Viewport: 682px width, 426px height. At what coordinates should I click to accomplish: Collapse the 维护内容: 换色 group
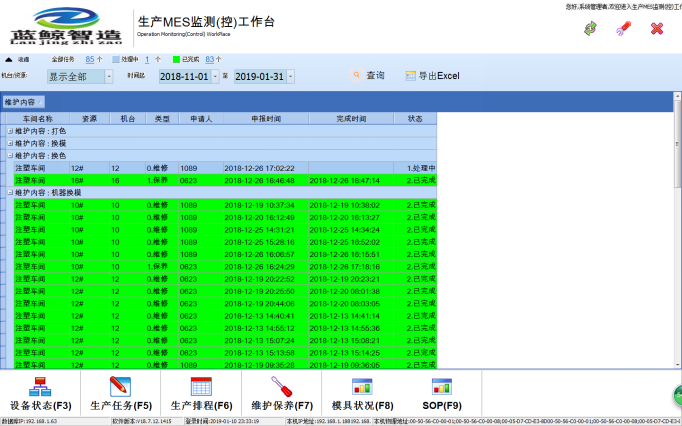[x=10, y=155]
